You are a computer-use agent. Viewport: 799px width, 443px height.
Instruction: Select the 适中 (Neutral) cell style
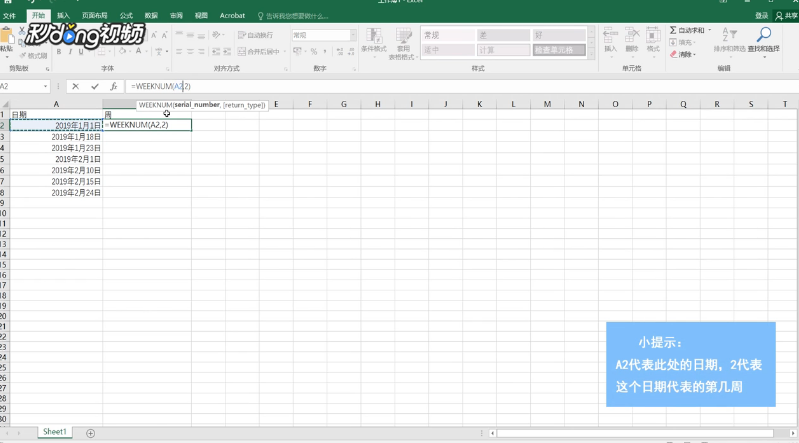448,50
